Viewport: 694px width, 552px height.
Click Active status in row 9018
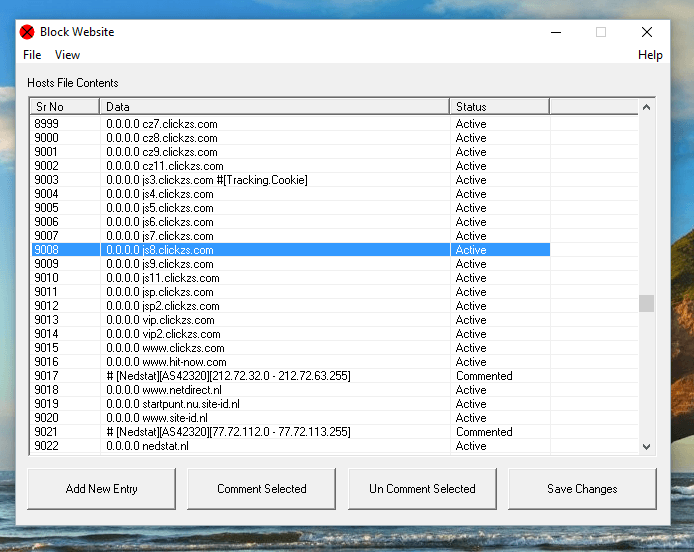[x=471, y=390]
